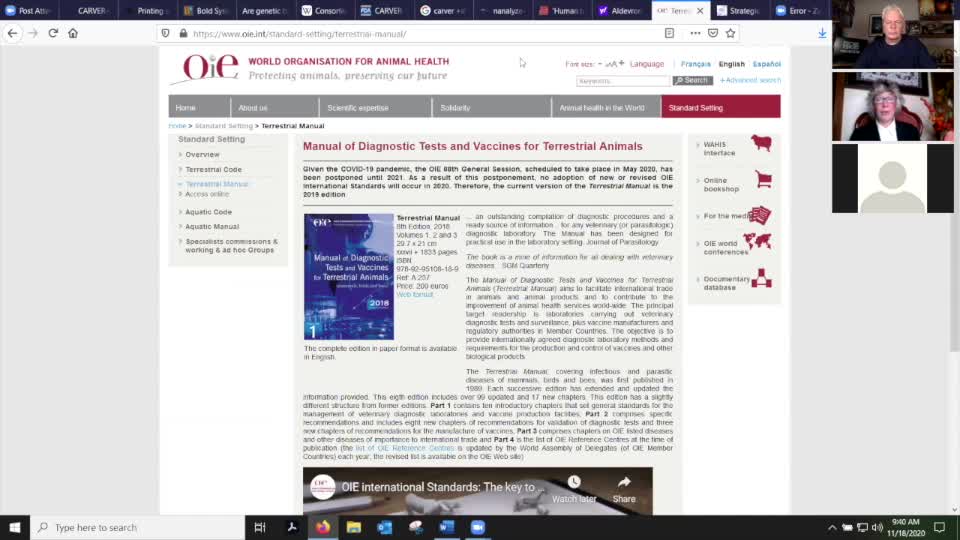Open the browser home page icon
960x540 pixels.
[73, 34]
